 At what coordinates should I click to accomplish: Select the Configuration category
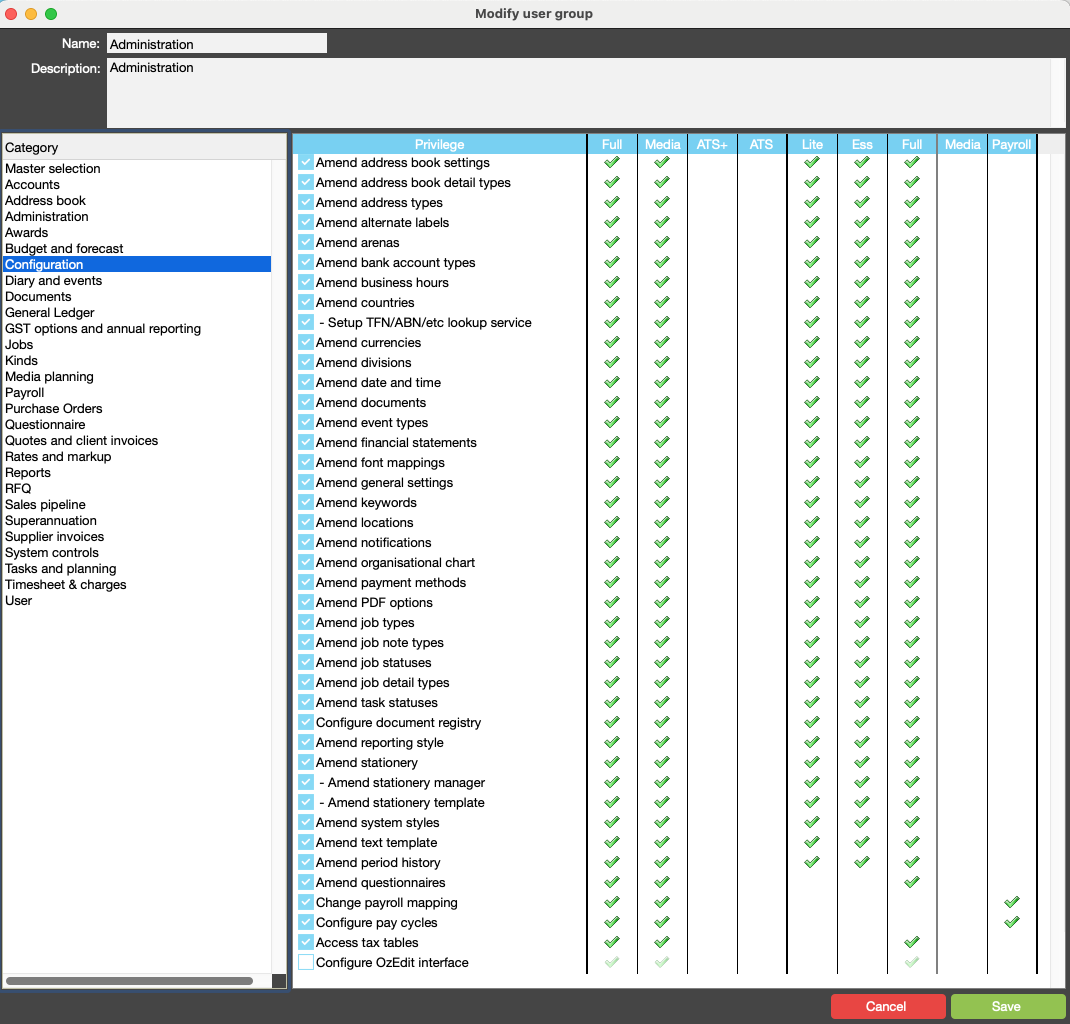pos(136,264)
